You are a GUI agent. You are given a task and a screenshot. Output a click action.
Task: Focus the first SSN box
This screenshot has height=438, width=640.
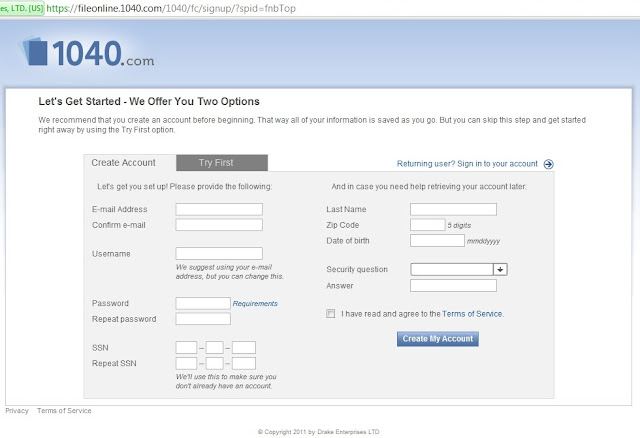[186, 348]
